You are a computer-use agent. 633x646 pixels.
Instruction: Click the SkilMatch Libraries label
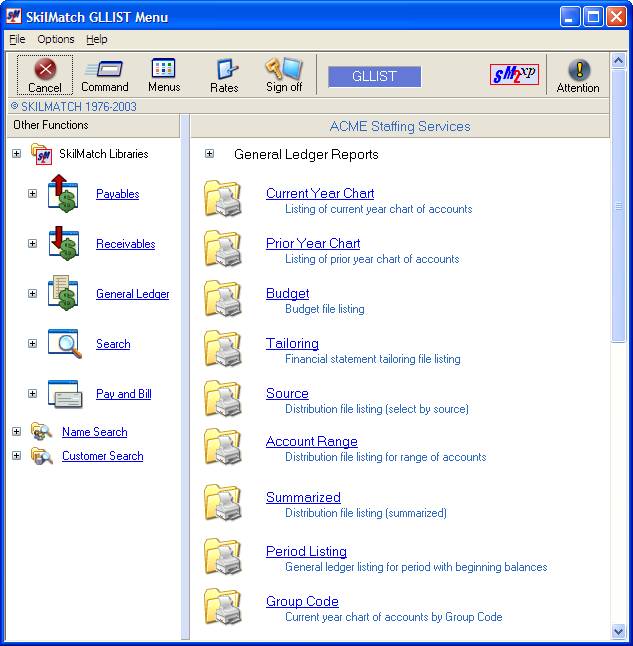pos(104,154)
